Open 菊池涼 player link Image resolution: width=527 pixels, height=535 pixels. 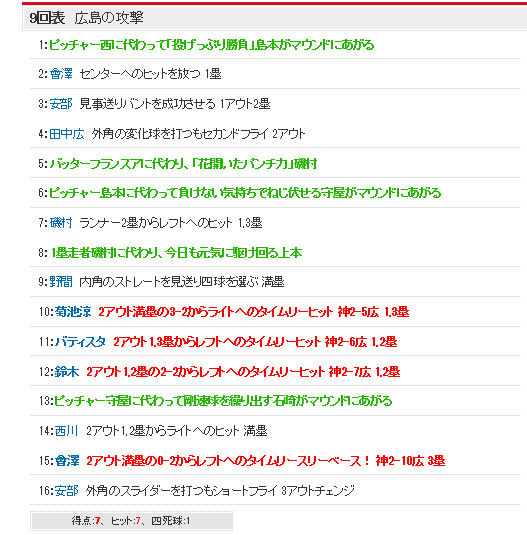[73, 312]
